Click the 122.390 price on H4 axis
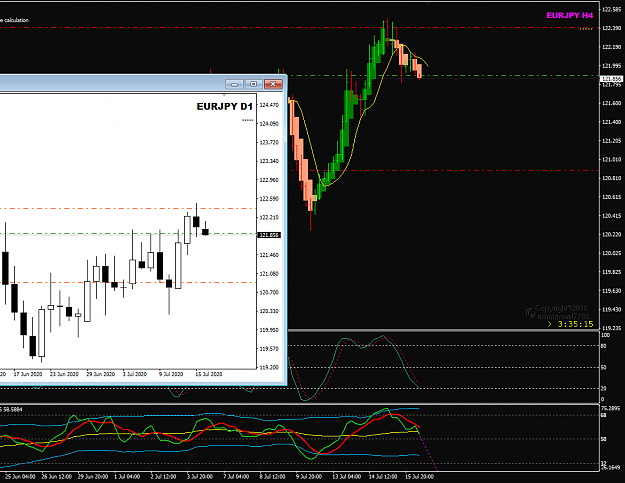 tap(611, 28)
